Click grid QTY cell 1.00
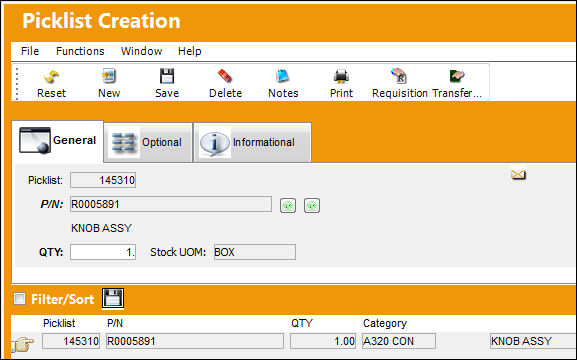The width and height of the screenshot is (577, 360). [x=323, y=341]
